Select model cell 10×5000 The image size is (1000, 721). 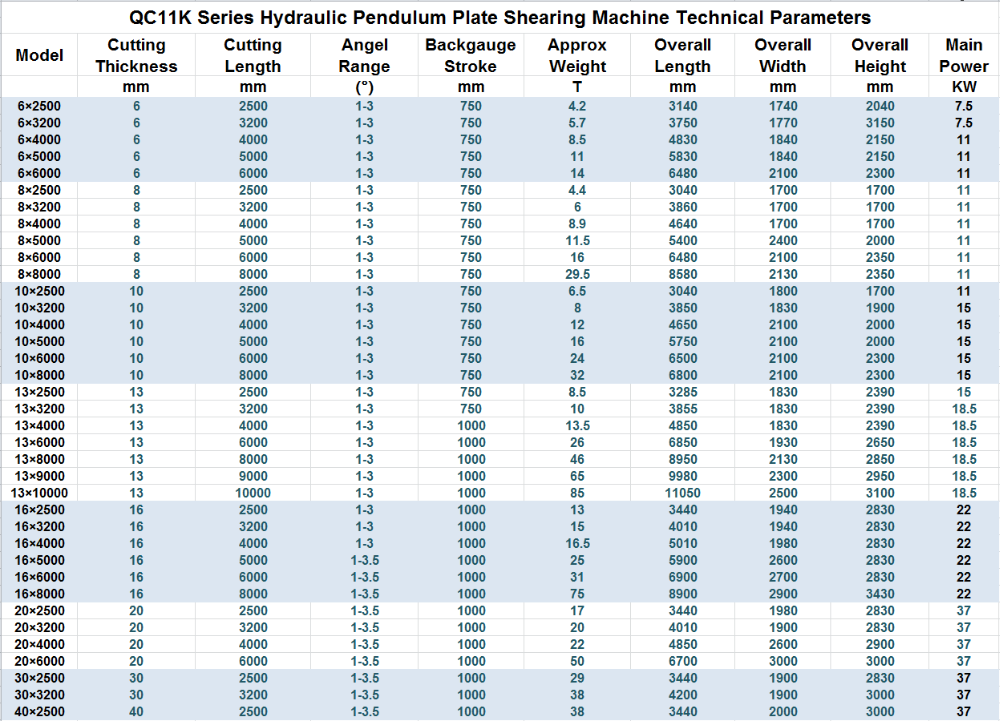(39, 342)
